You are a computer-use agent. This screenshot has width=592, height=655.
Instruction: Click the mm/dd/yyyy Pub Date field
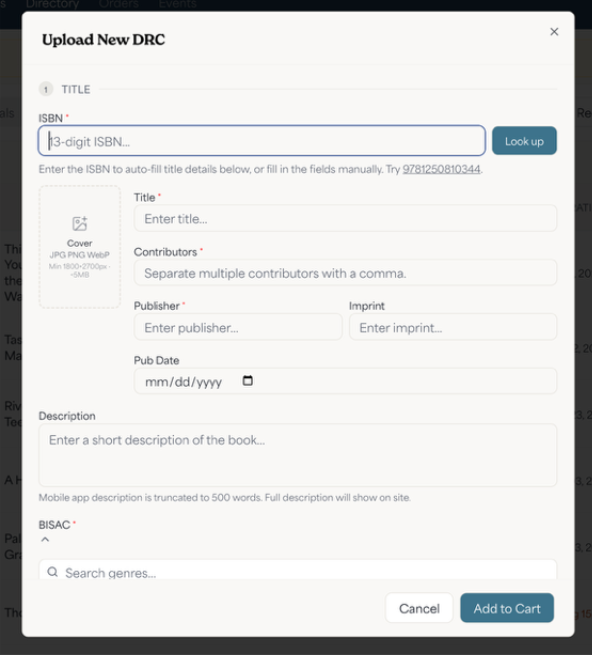coord(345,381)
